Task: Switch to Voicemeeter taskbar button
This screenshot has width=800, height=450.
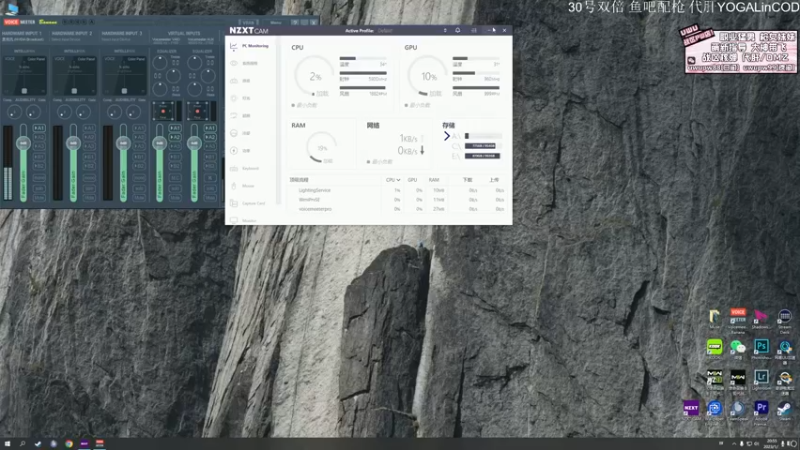Action: click(99, 444)
